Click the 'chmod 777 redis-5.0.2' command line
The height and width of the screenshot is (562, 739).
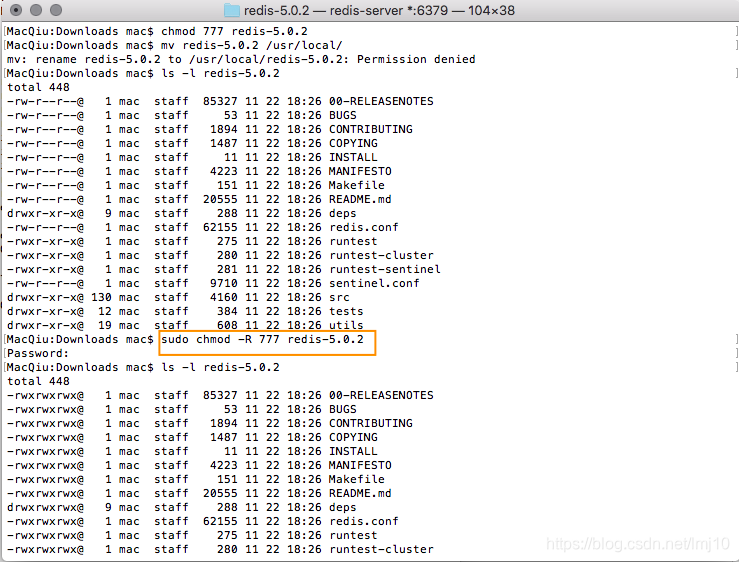234,32
